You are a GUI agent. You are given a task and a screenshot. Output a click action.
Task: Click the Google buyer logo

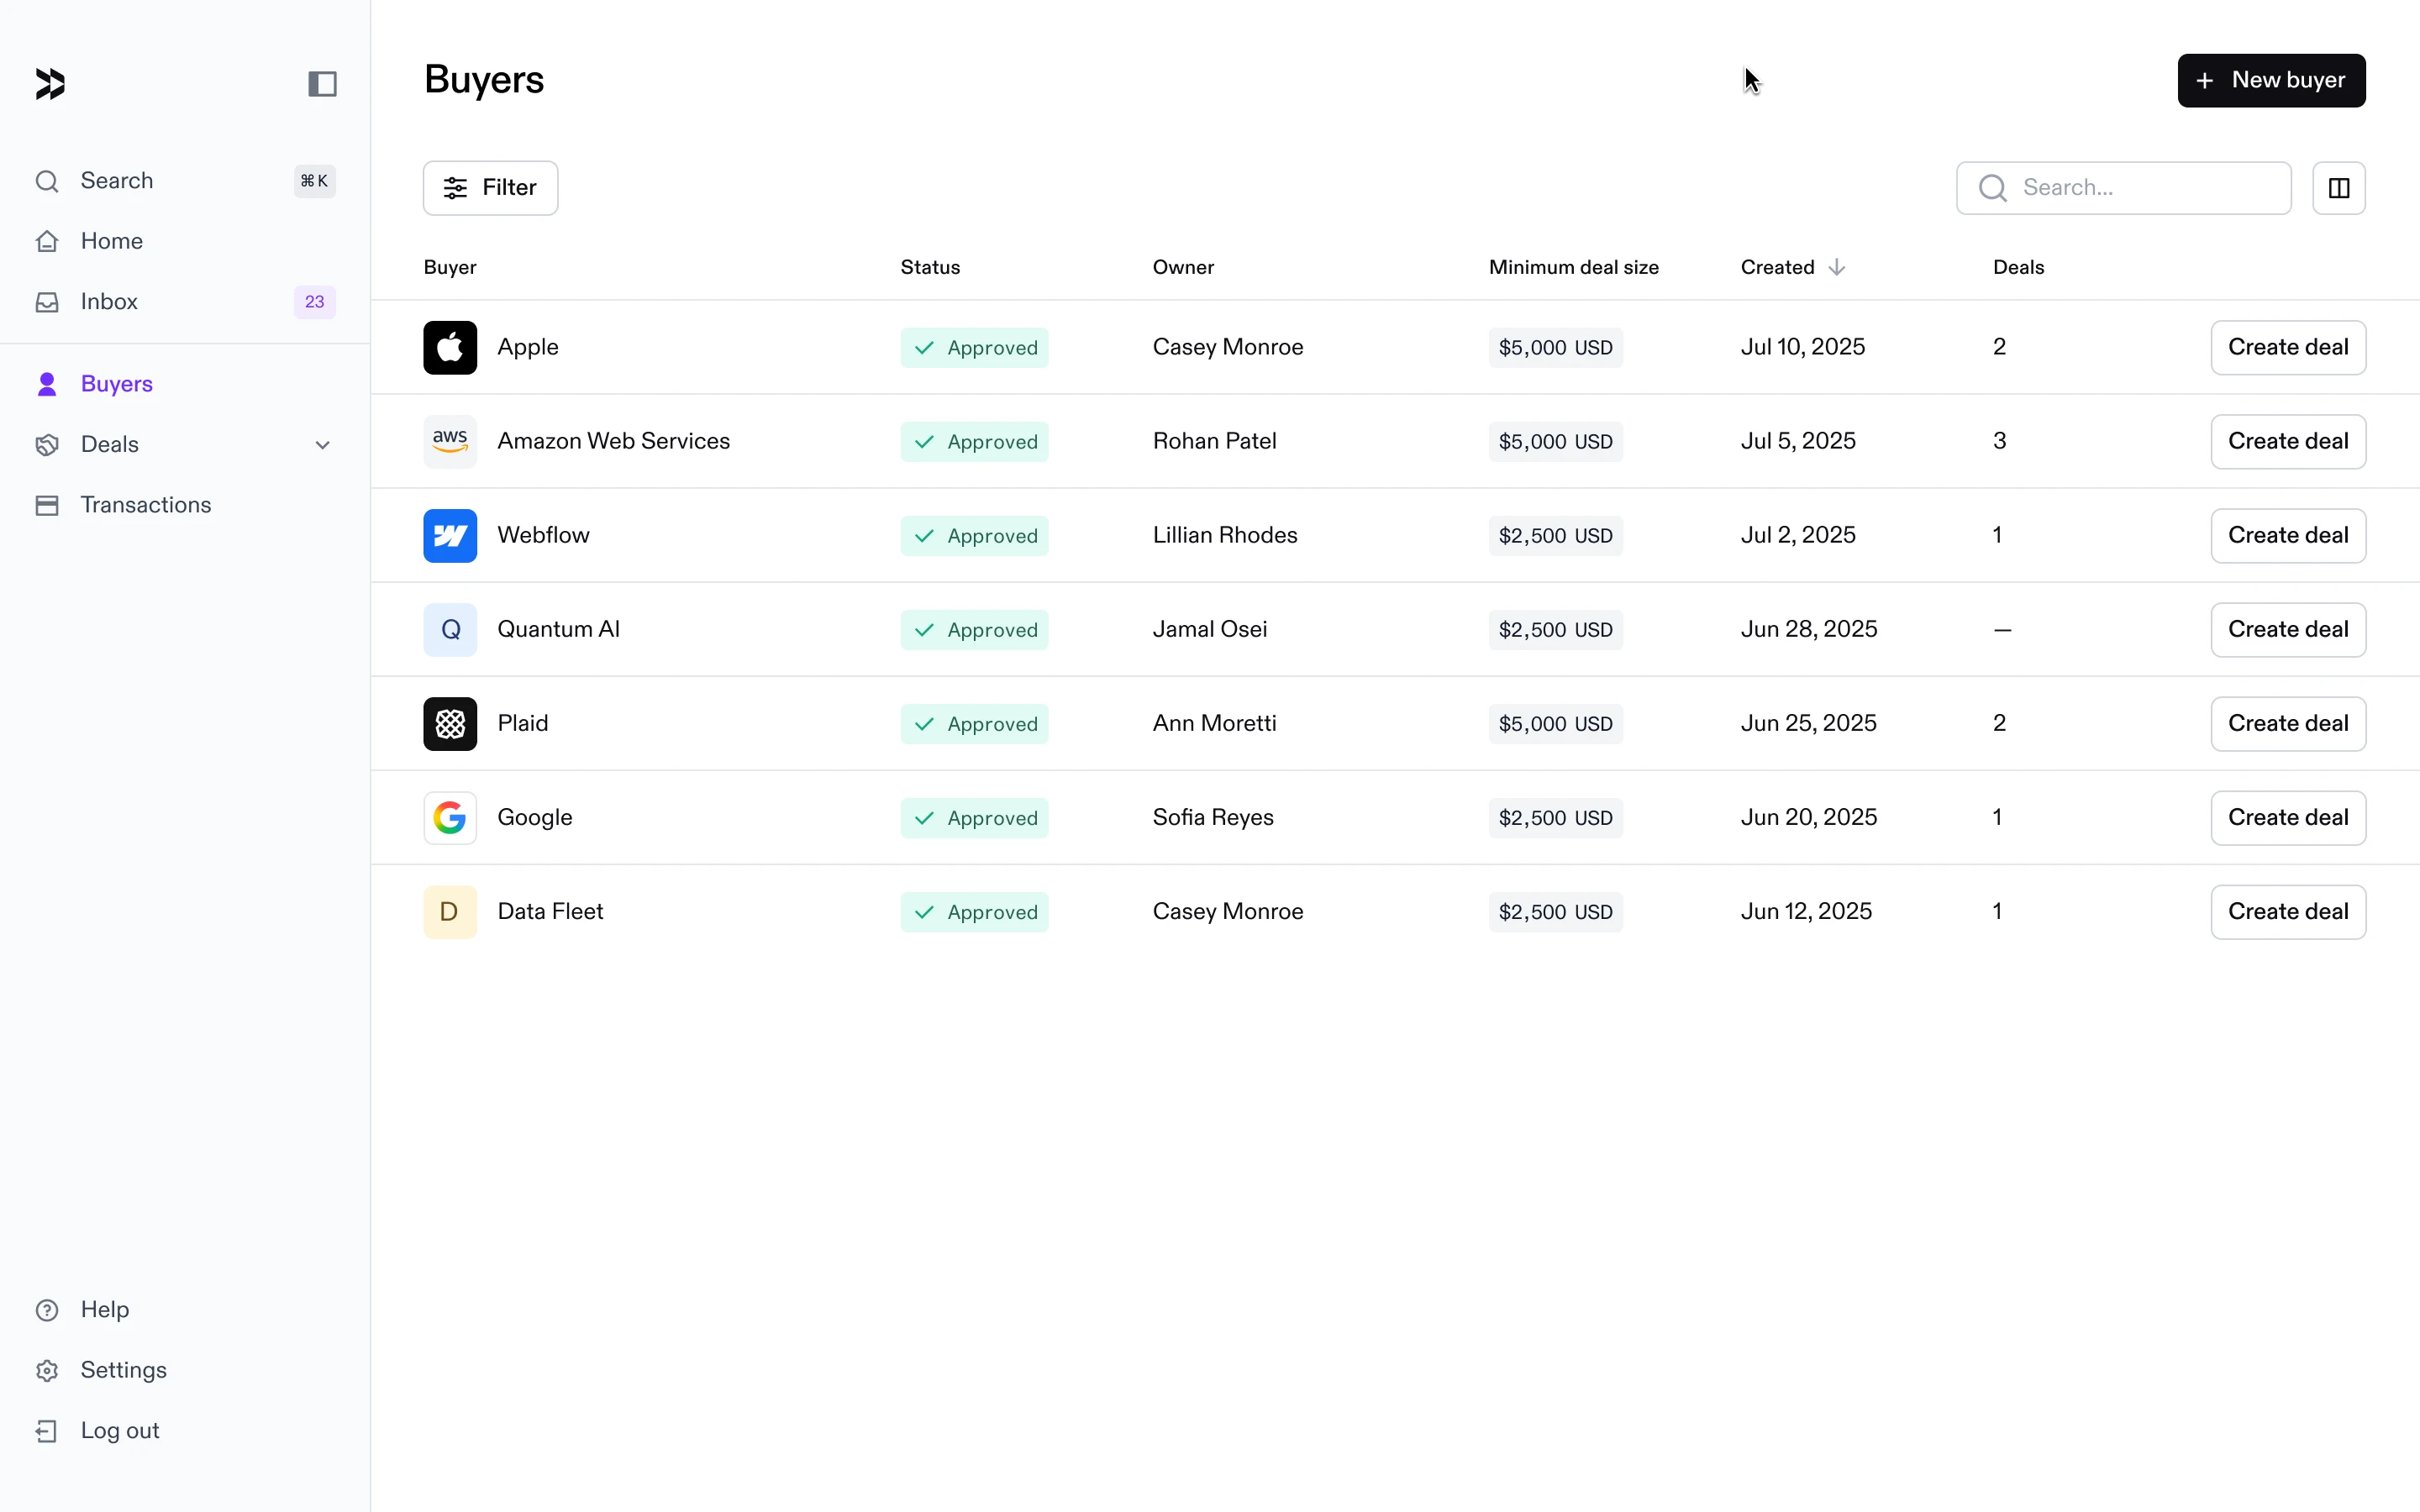click(450, 817)
